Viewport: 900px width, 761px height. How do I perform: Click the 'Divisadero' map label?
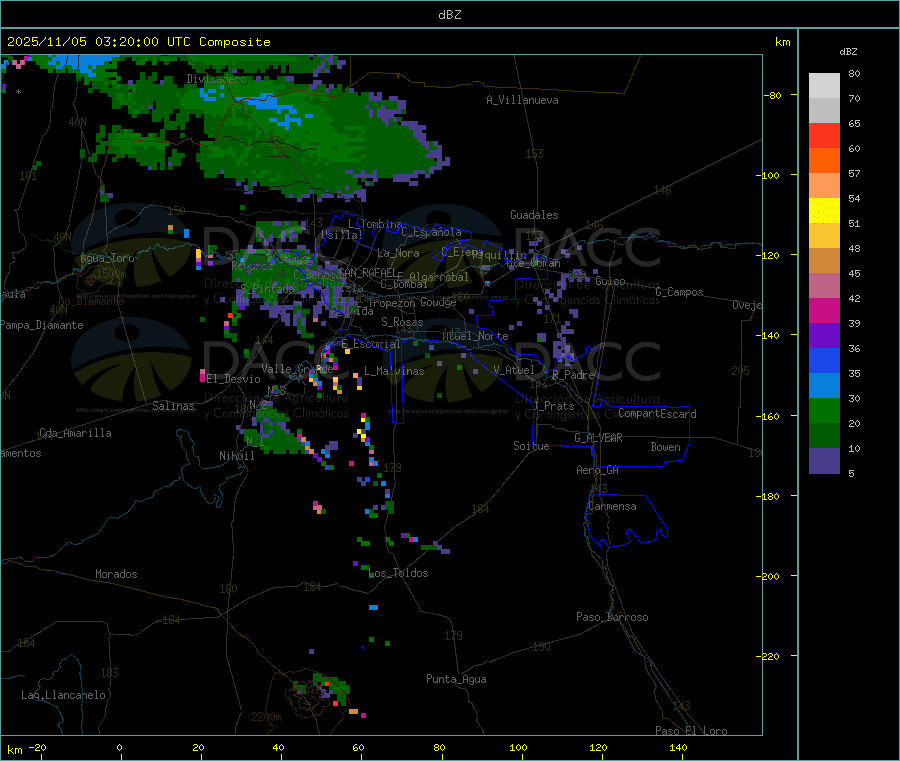[216, 79]
